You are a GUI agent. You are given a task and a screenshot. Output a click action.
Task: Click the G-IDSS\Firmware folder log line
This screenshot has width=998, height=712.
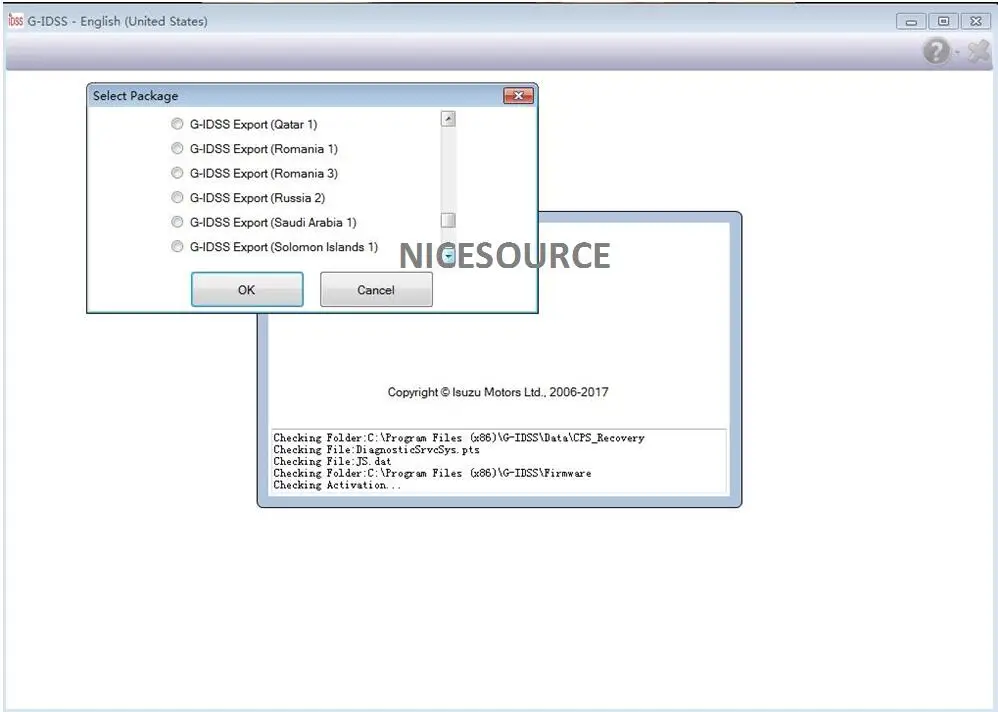tap(432, 473)
